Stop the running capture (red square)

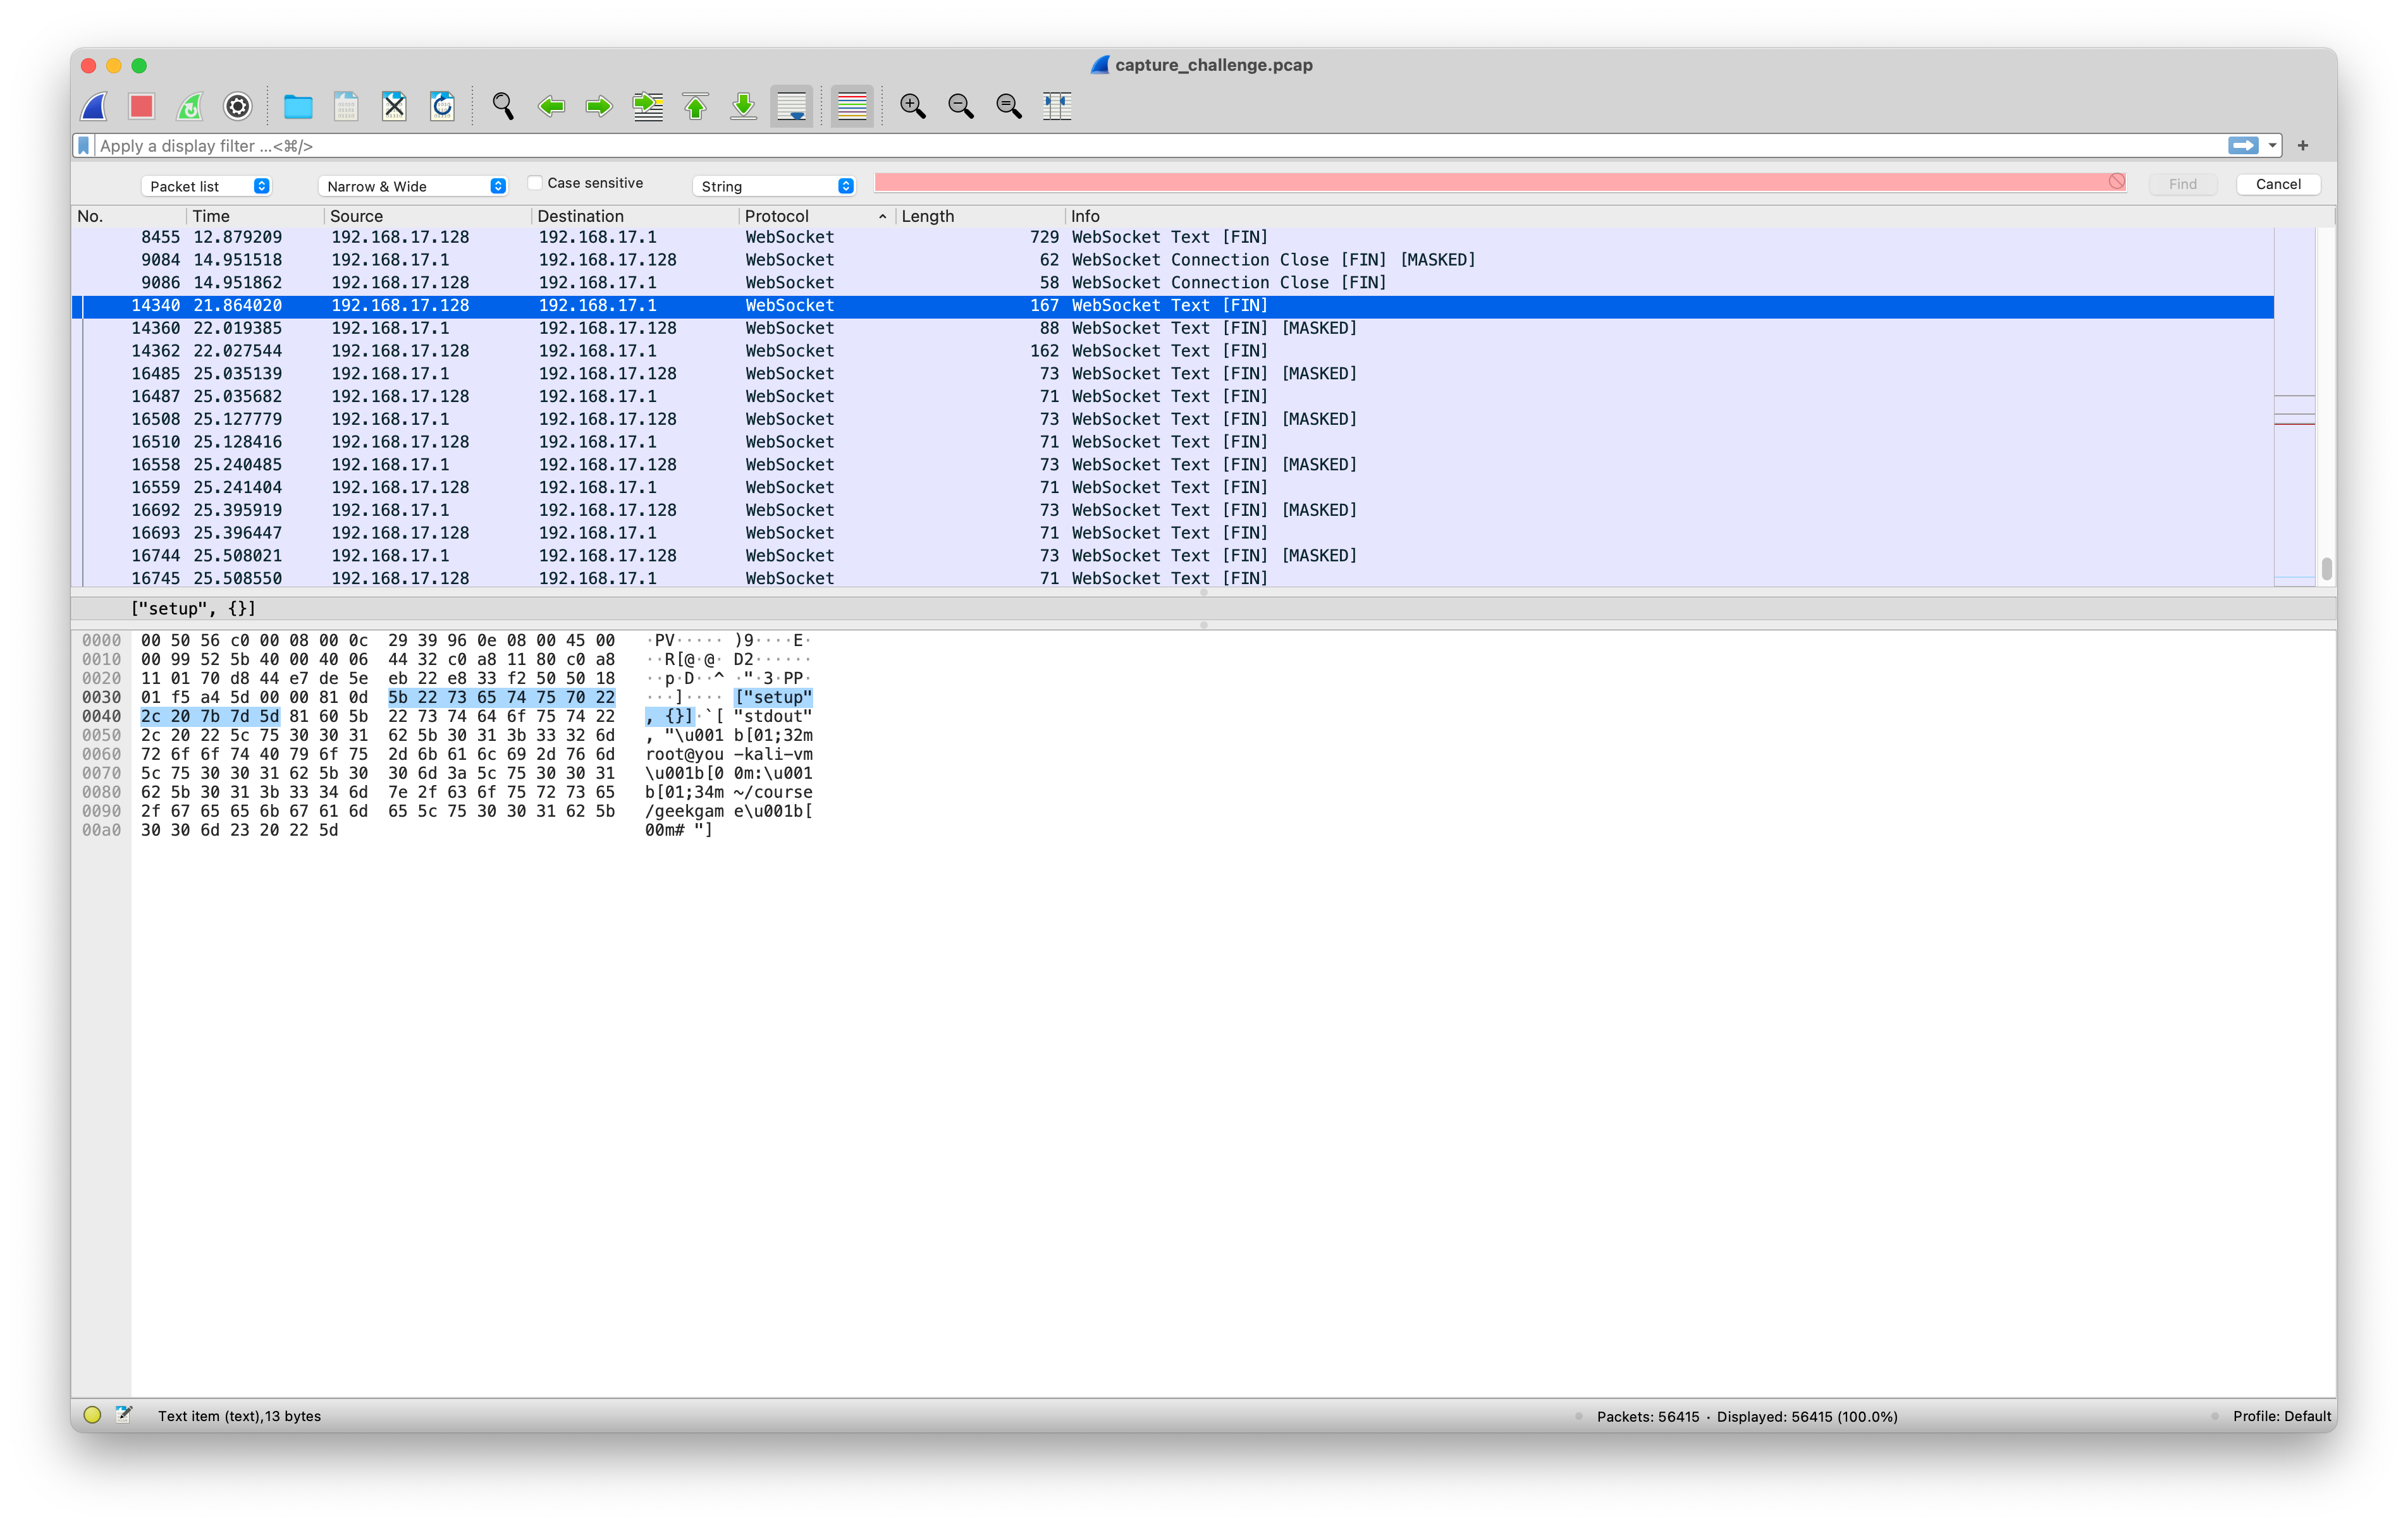[142, 106]
